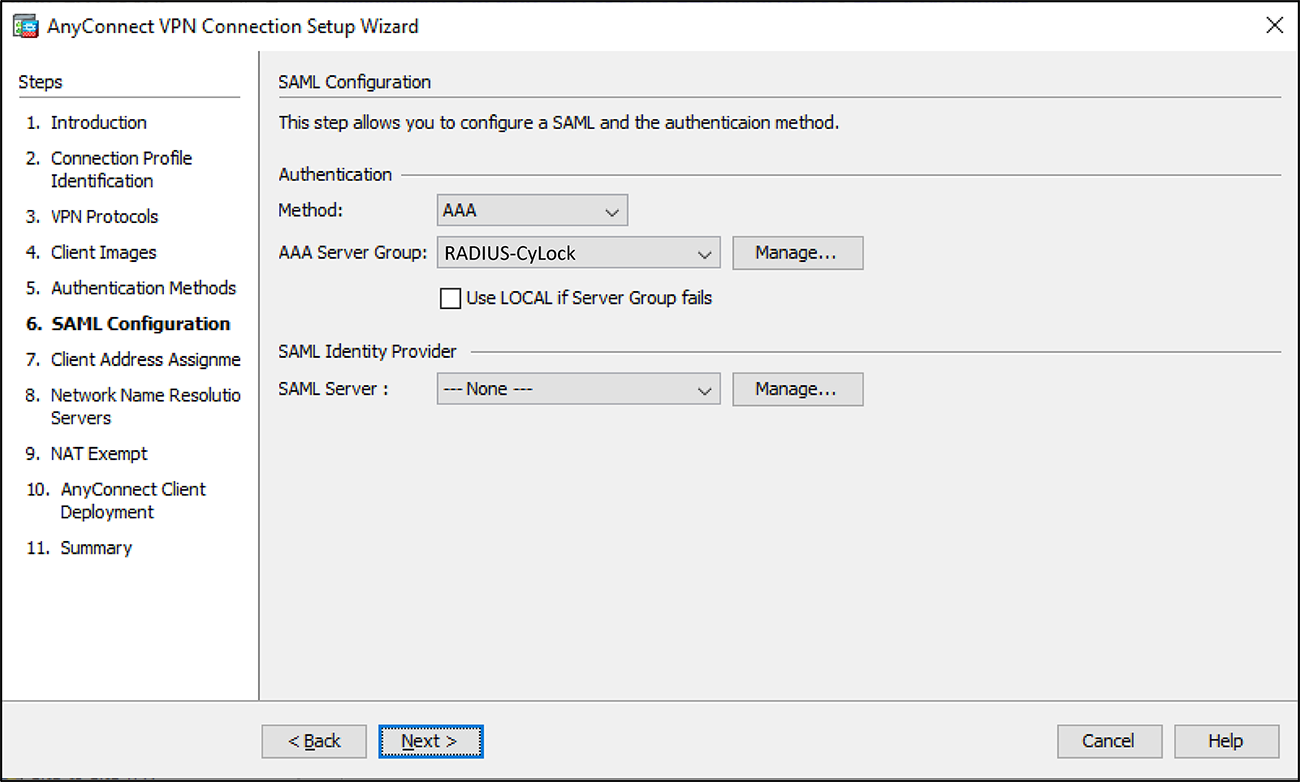Jump to the Summary step
1300x782 pixels.
(96, 548)
